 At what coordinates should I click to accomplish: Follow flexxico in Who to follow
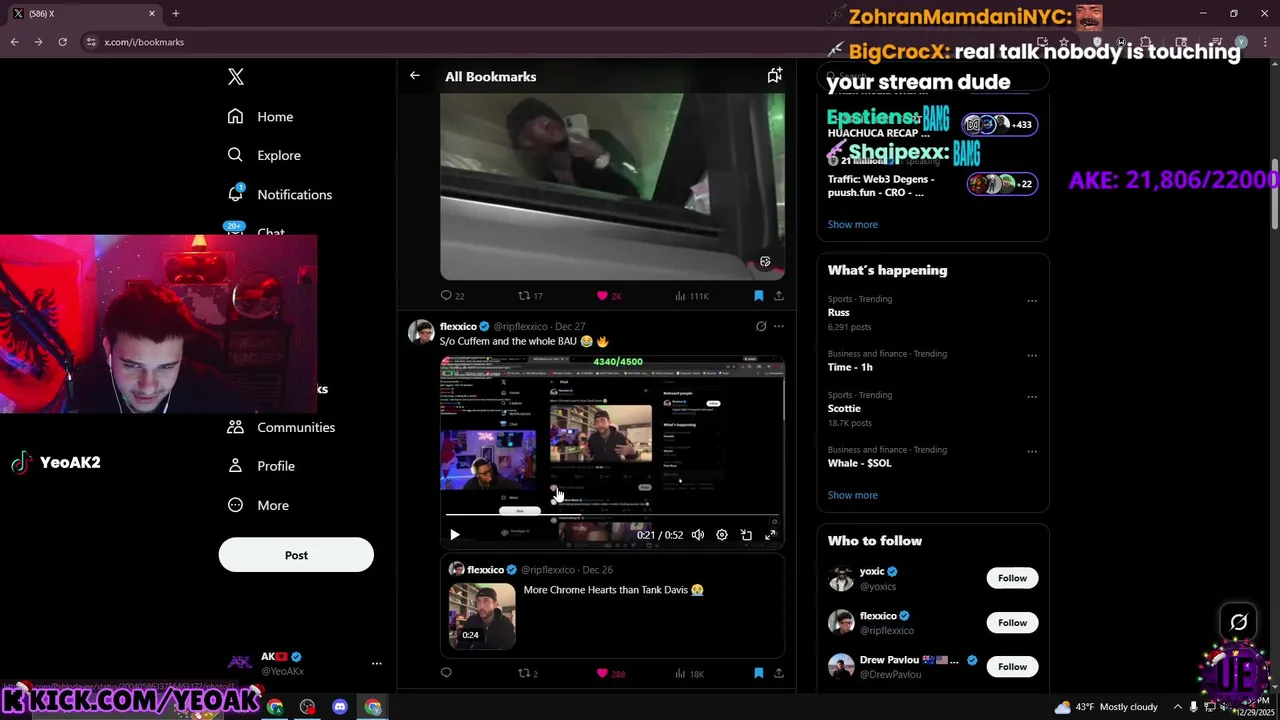1012,622
